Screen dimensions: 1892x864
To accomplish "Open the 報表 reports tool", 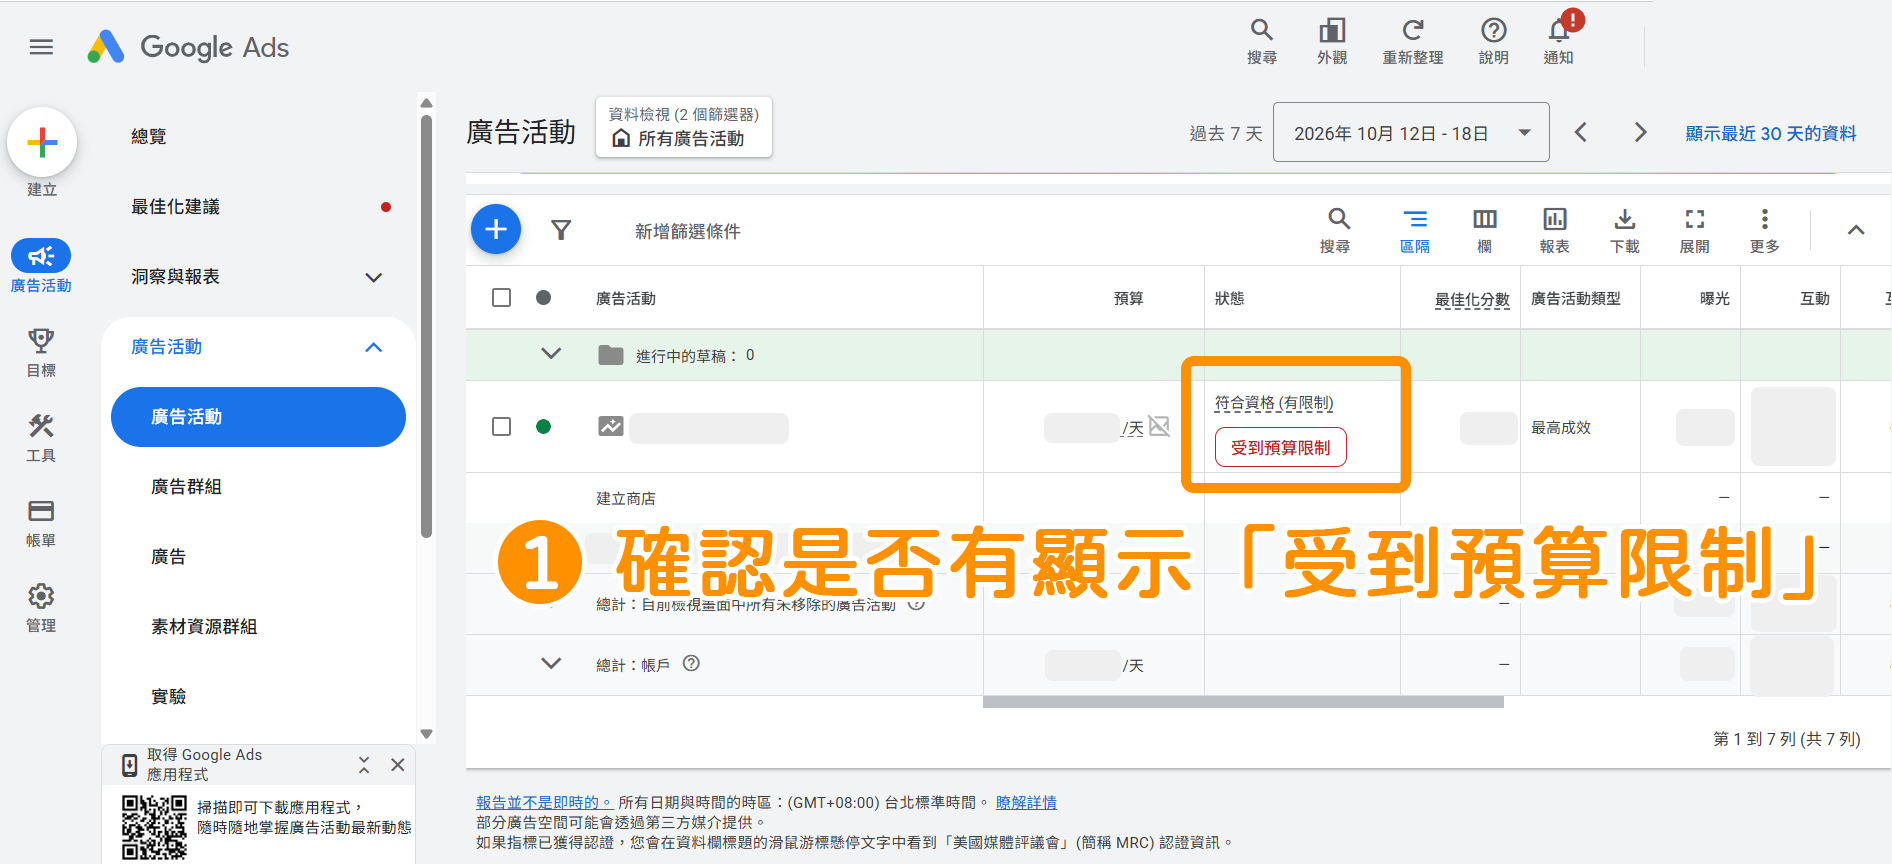I will point(1555,230).
